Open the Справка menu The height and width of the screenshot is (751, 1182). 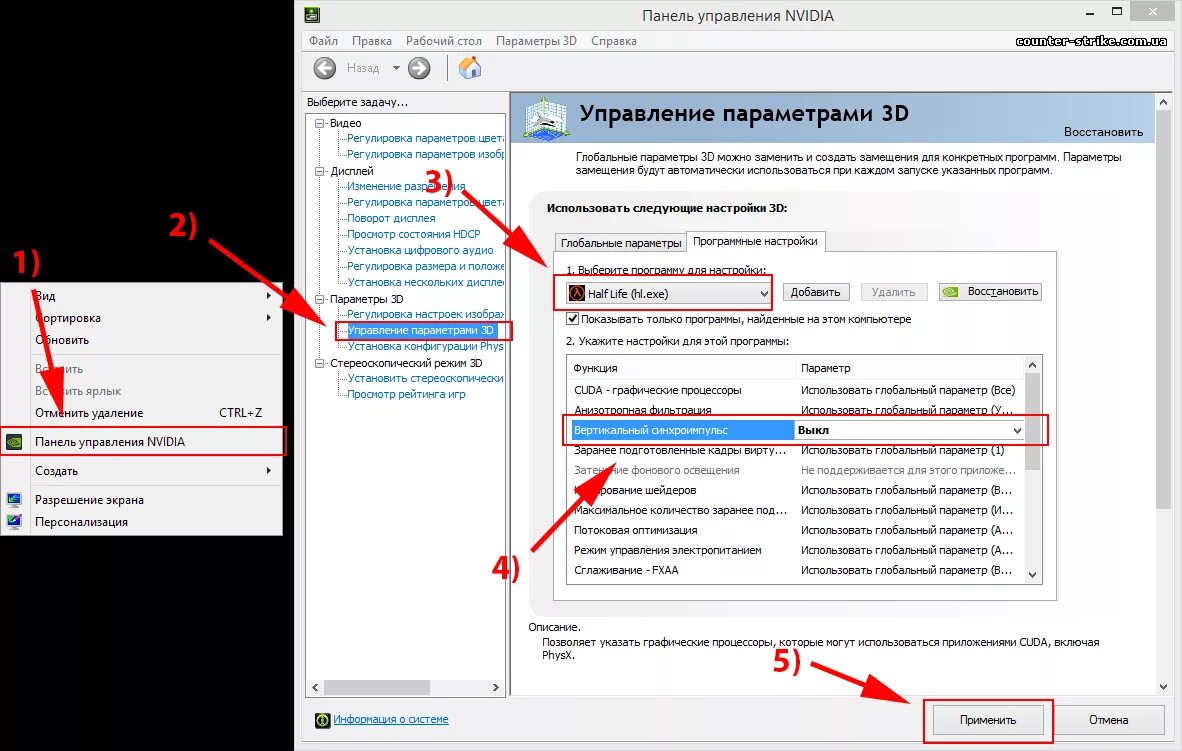click(x=614, y=41)
